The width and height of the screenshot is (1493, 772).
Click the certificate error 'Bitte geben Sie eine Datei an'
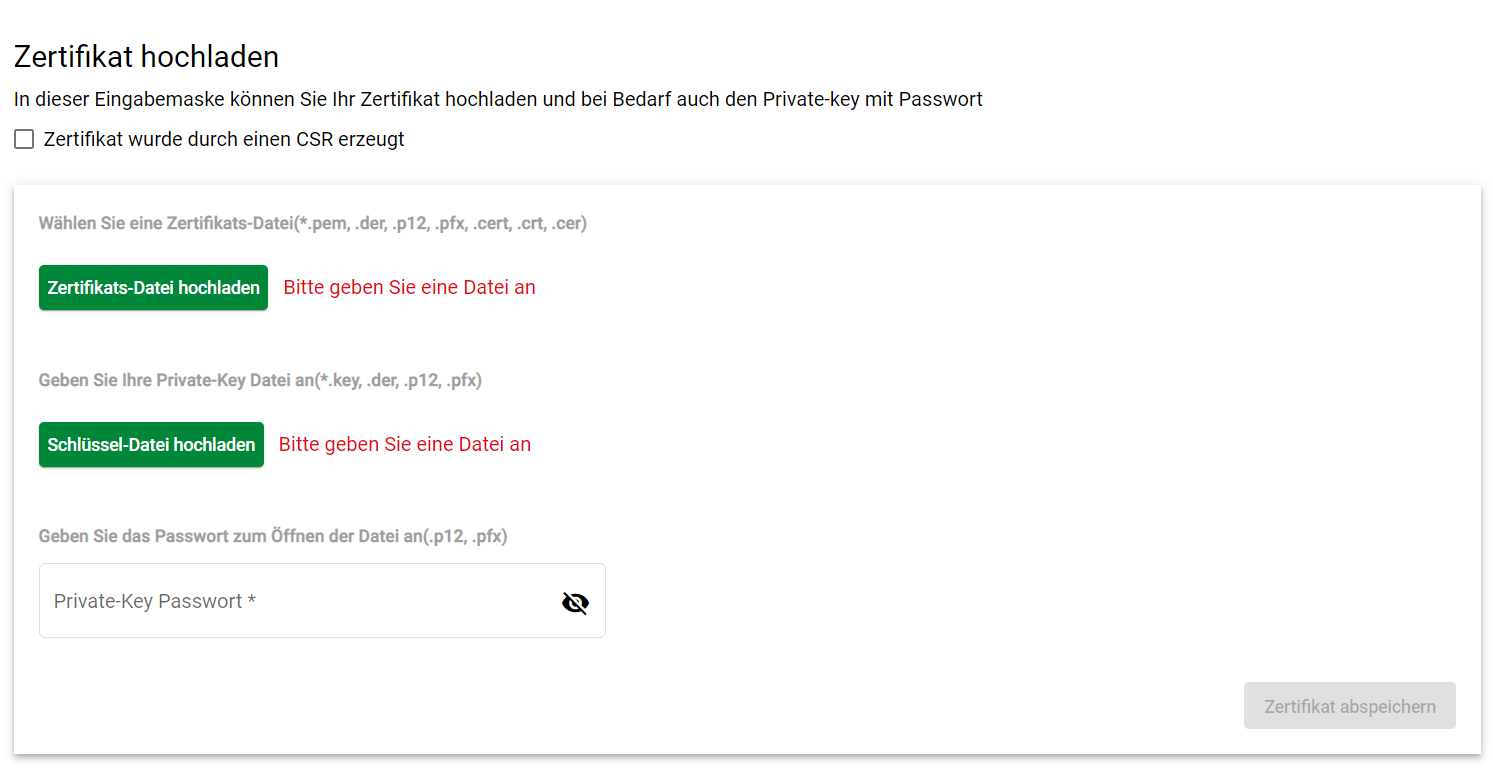tap(409, 287)
